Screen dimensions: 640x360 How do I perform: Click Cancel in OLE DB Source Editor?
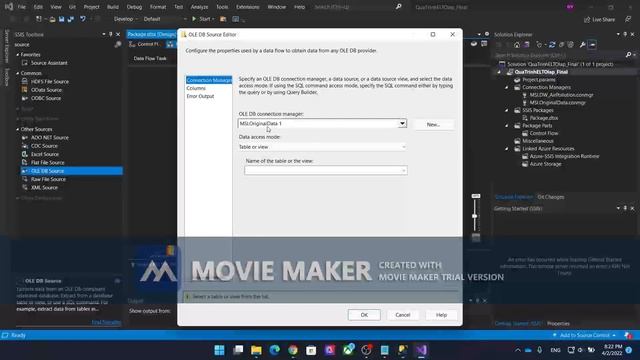(402, 315)
